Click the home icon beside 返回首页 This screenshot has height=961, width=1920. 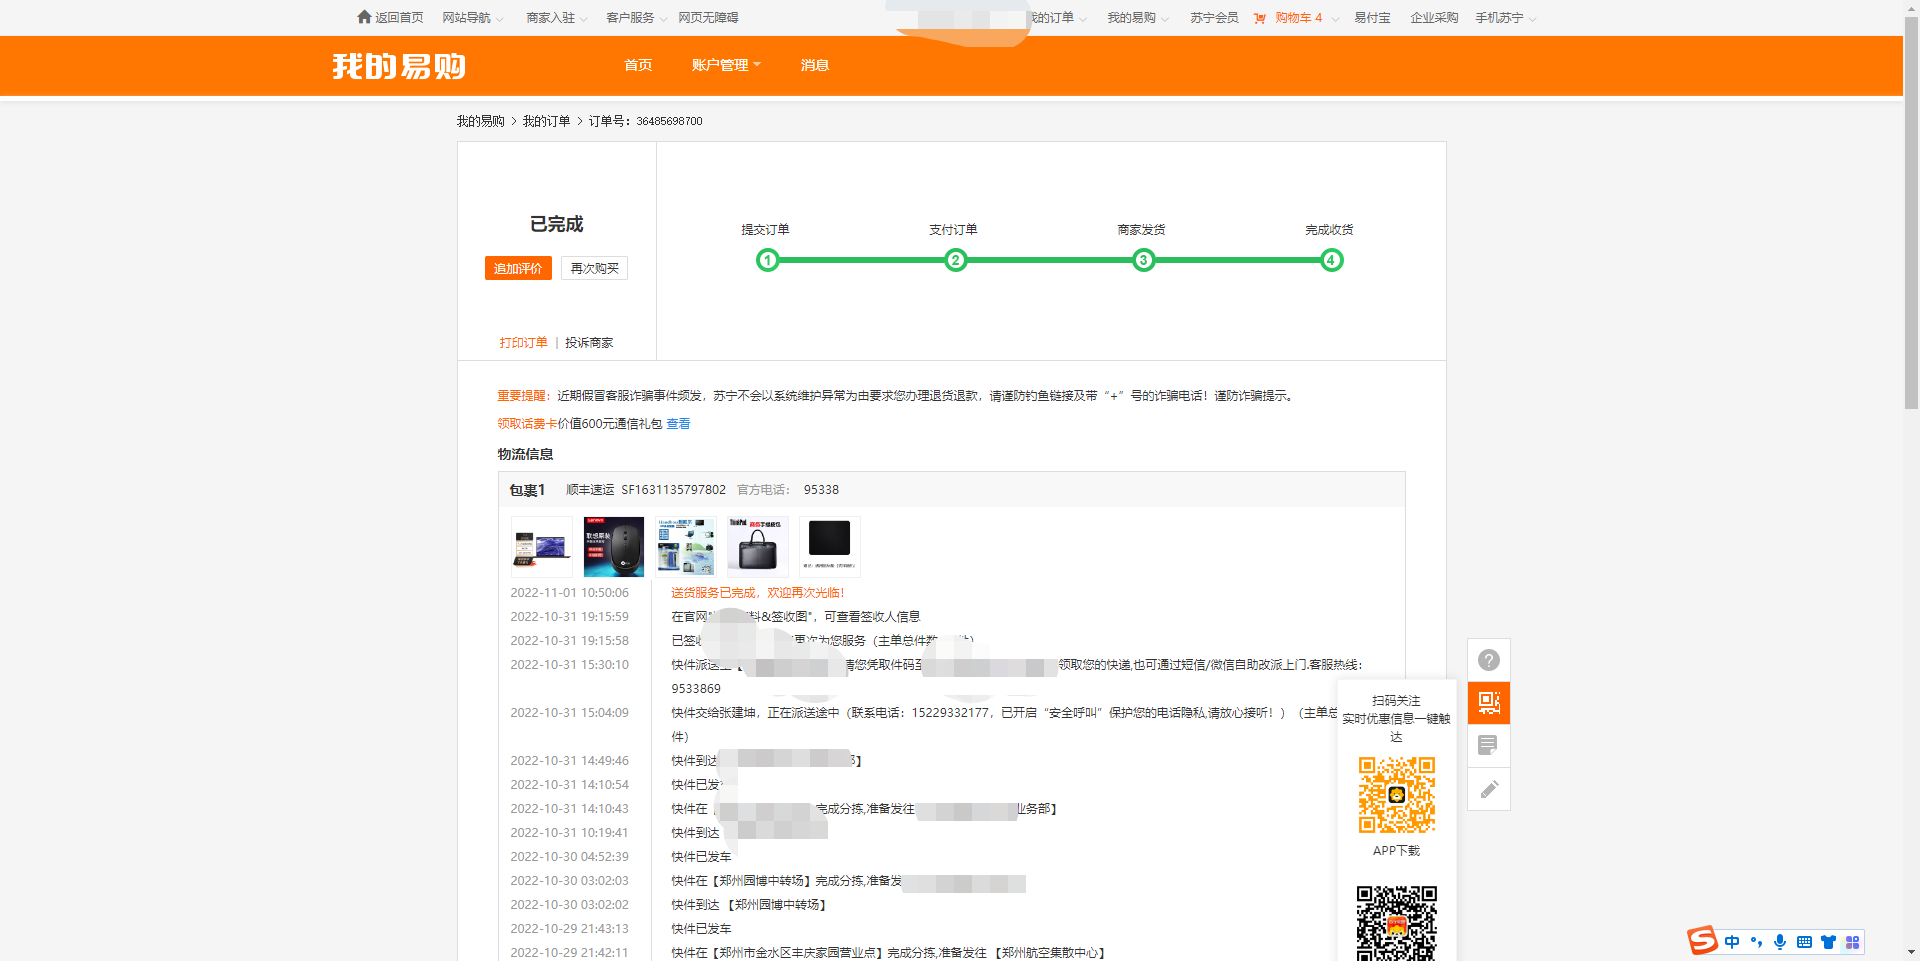coord(364,17)
